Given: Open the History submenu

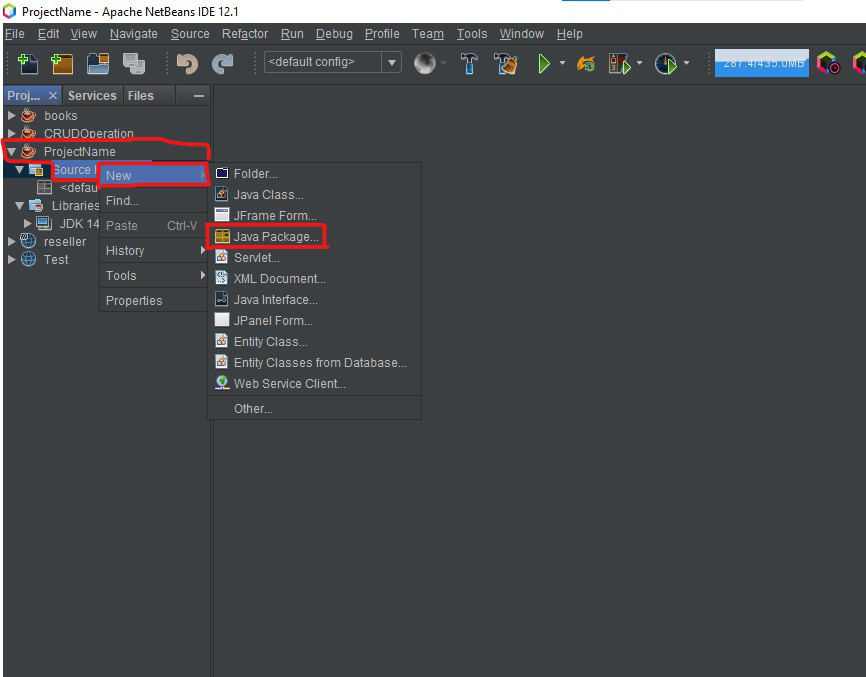Looking at the screenshot, I should (x=154, y=251).
